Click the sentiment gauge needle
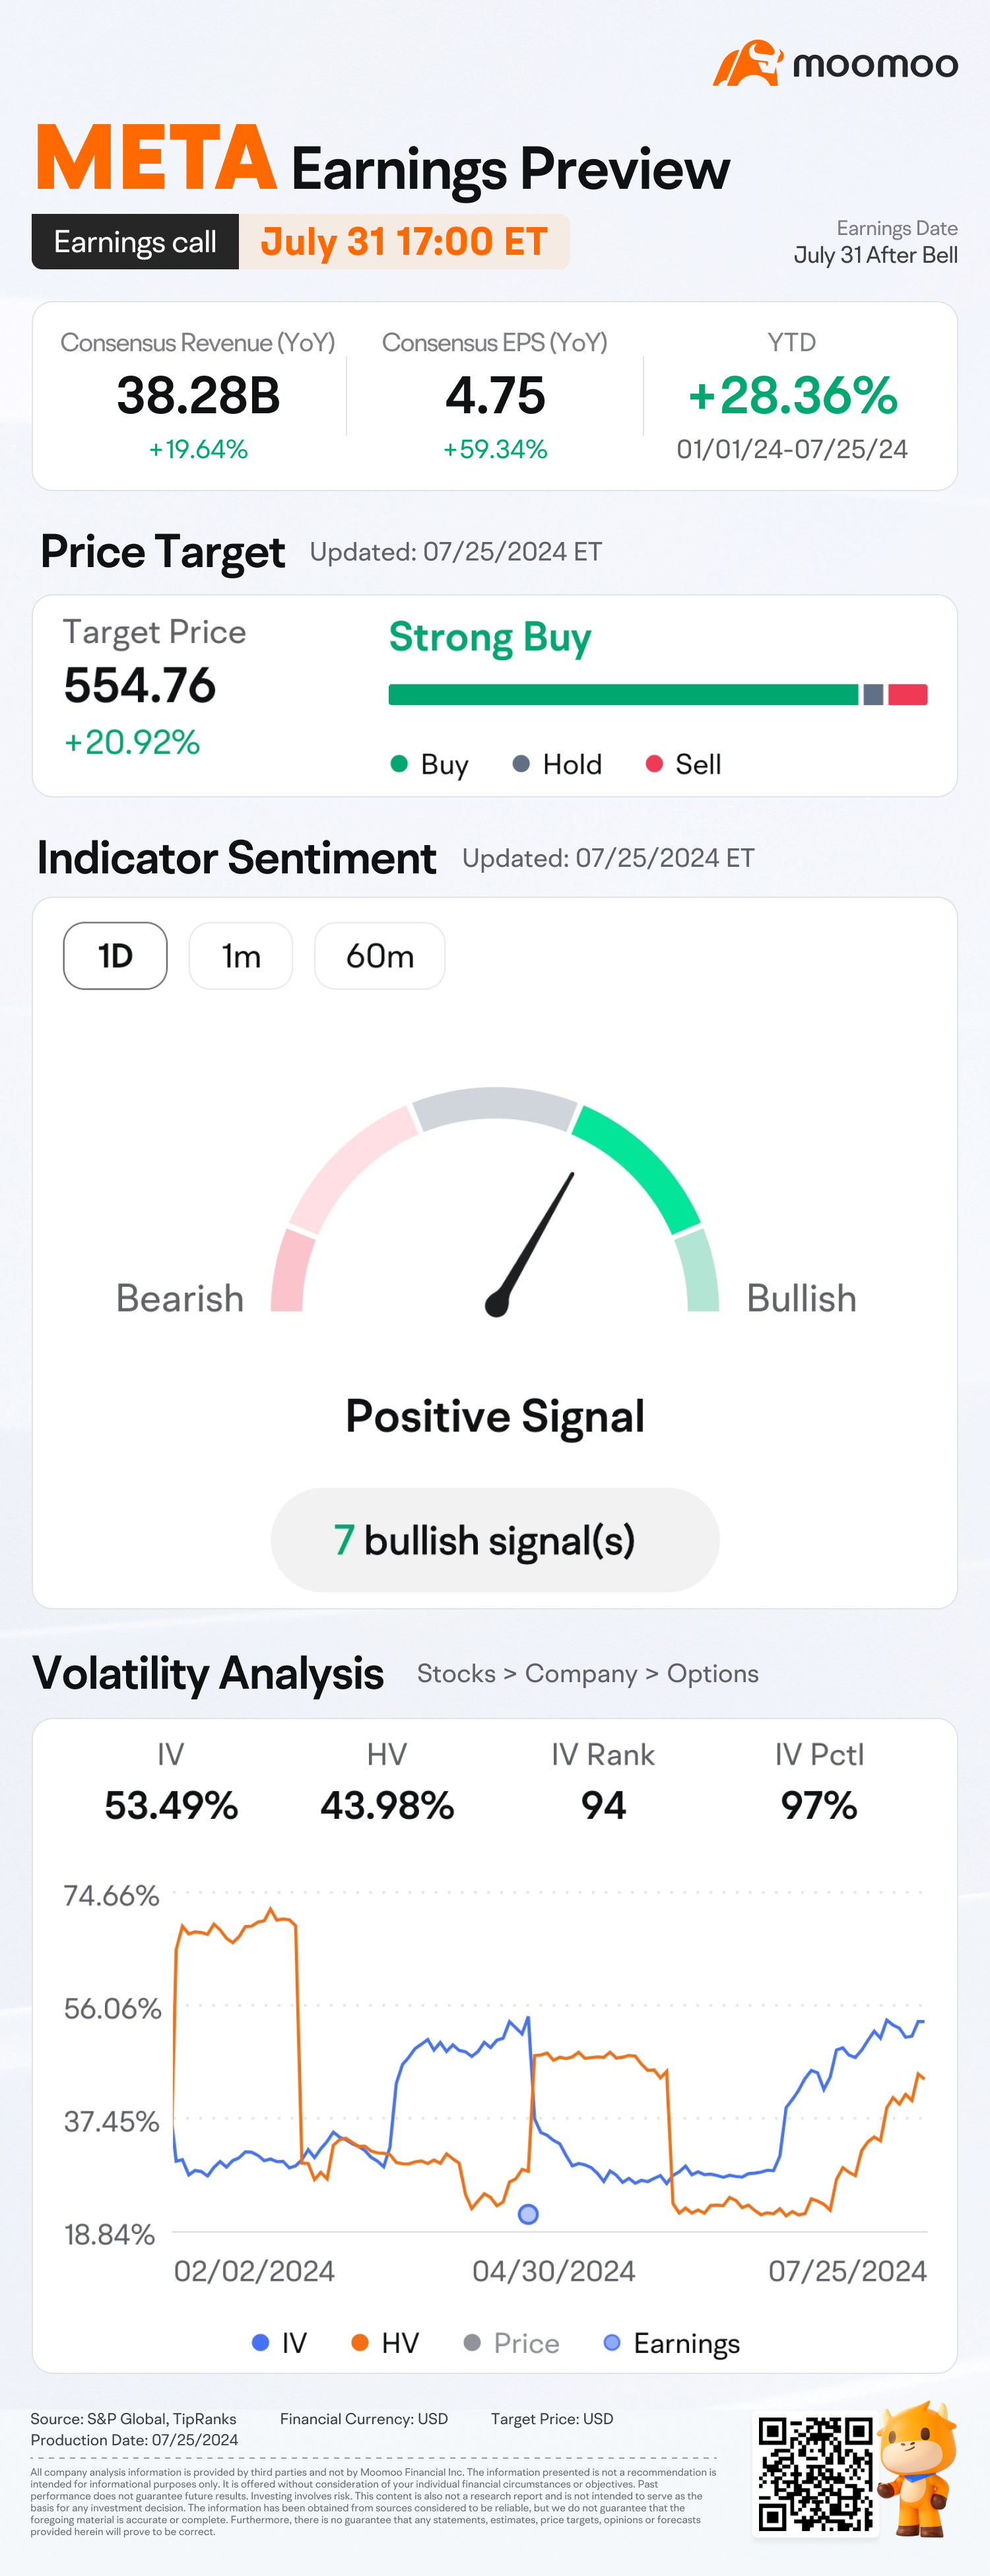 pyautogui.click(x=531, y=1244)
